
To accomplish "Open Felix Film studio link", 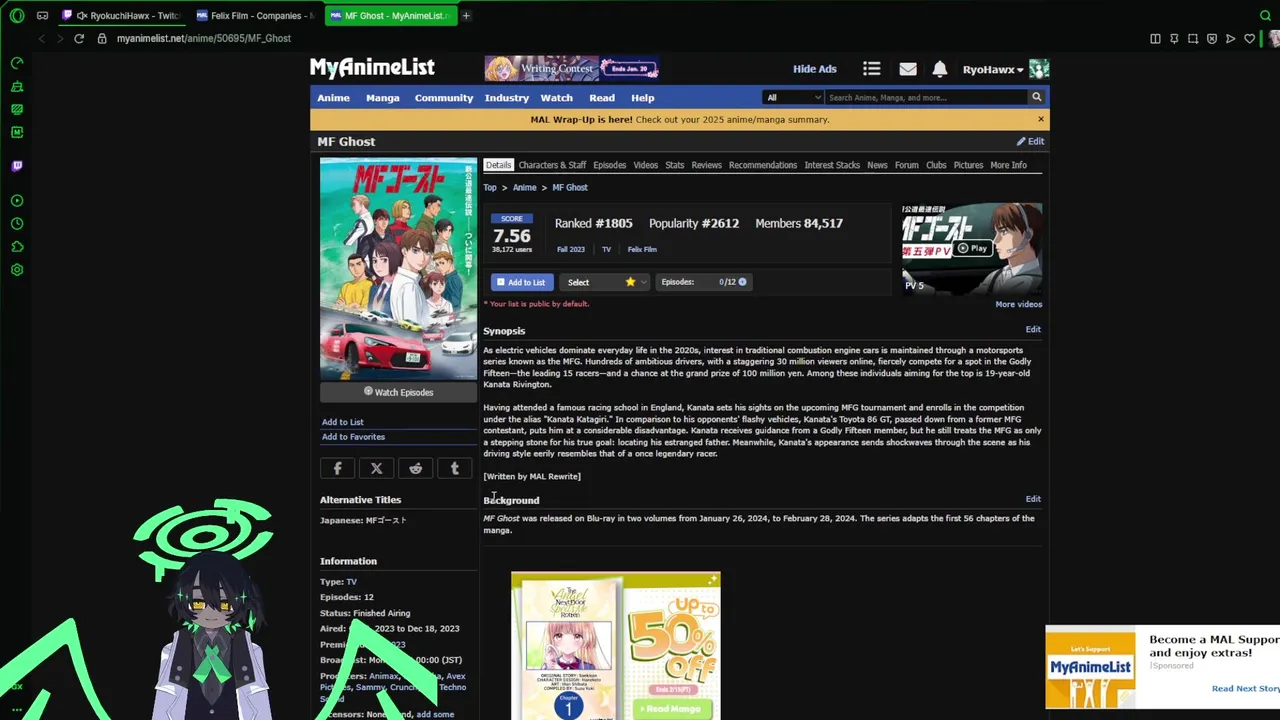I will 642,249.
